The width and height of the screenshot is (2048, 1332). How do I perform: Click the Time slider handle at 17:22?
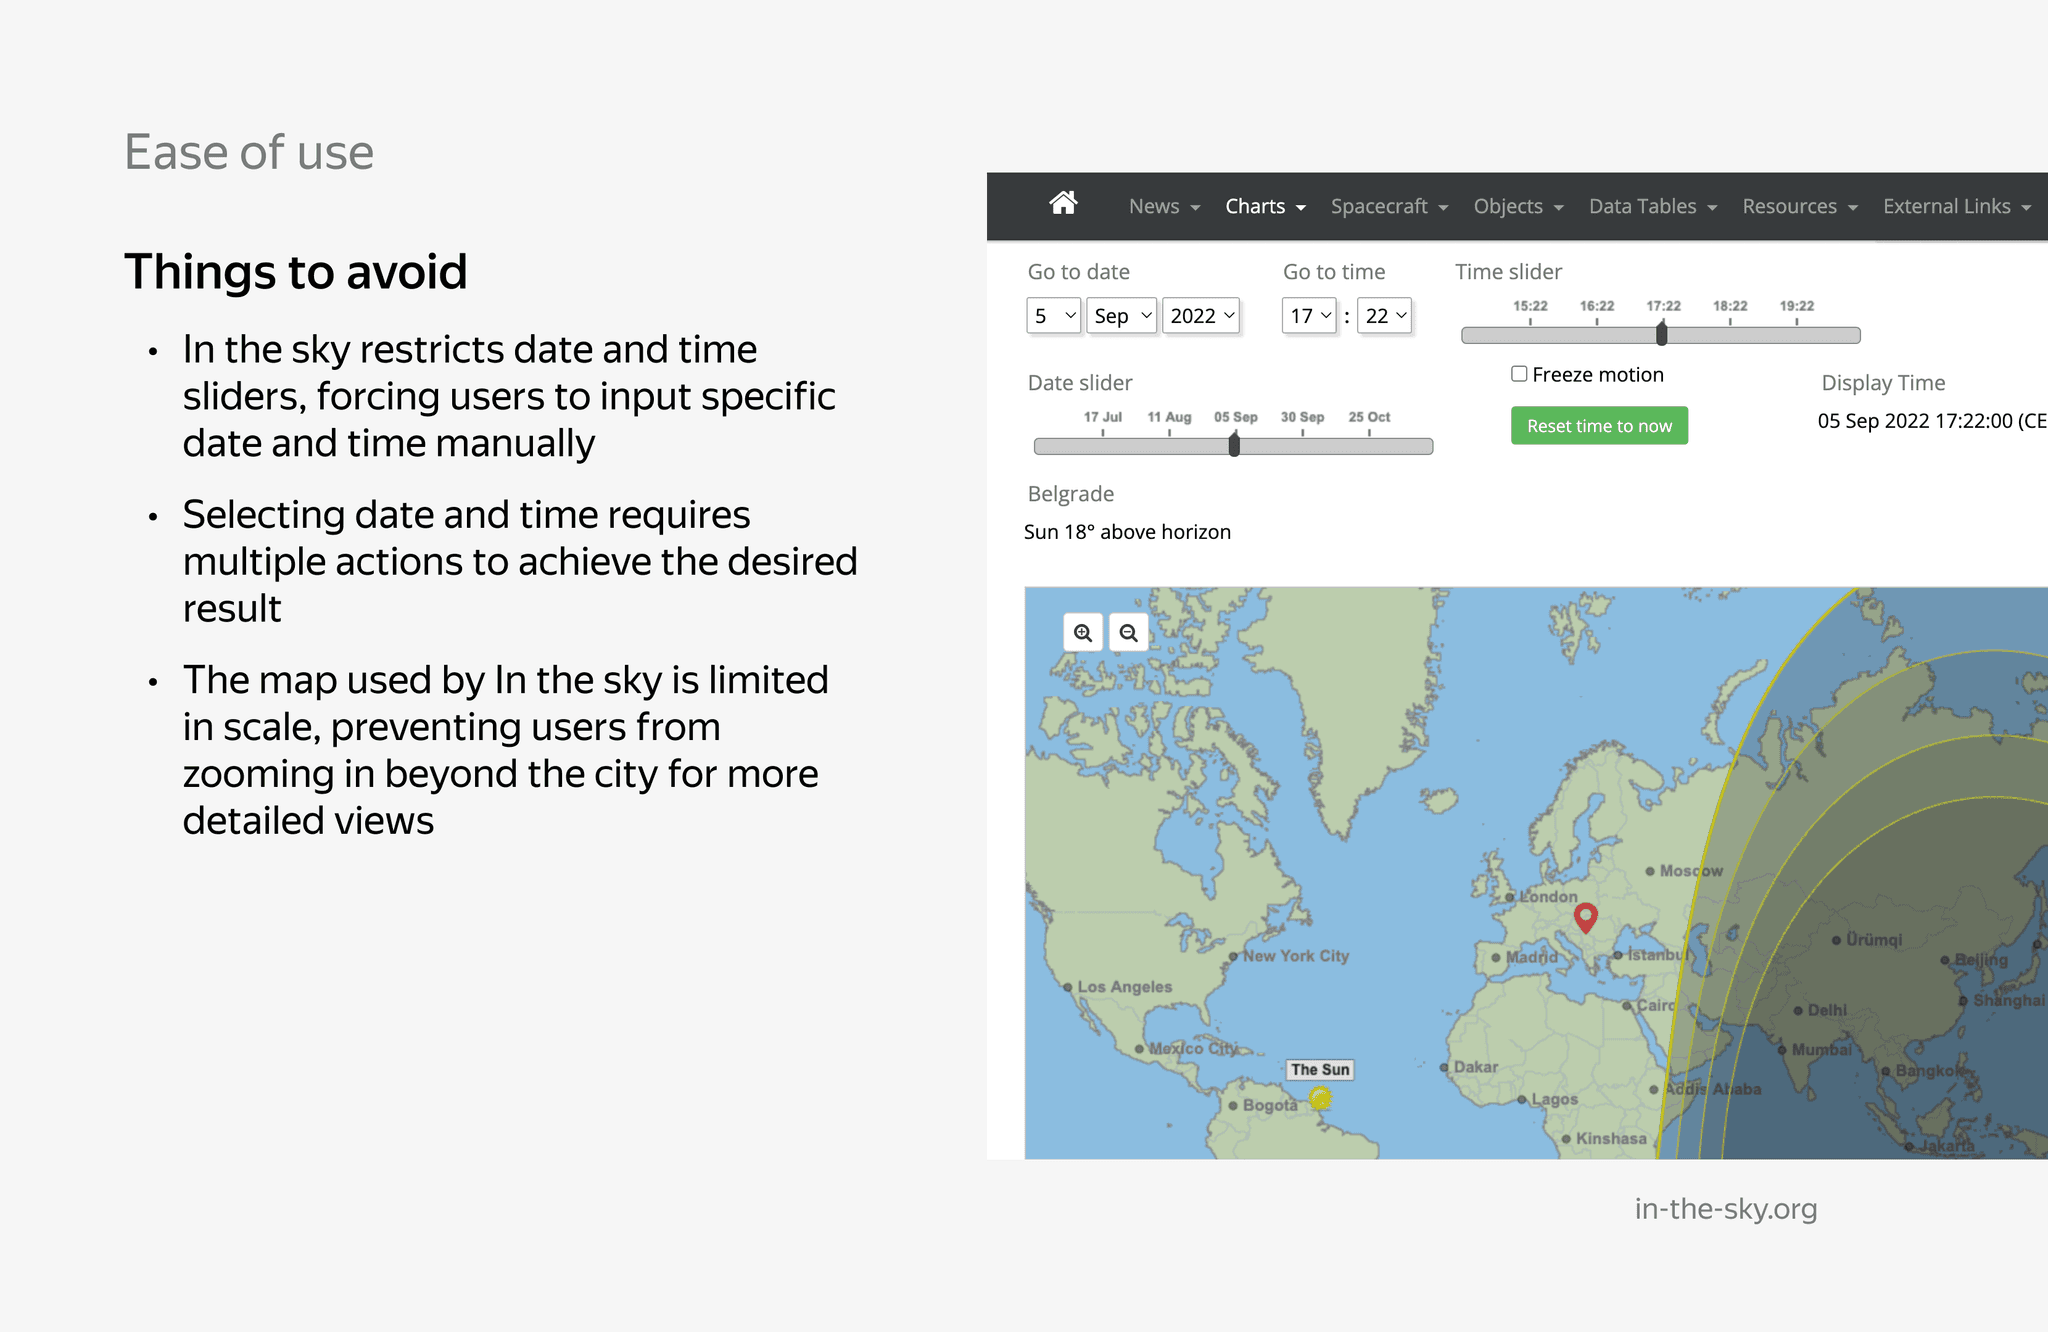pyautogui.click(x=1662, y=334)
